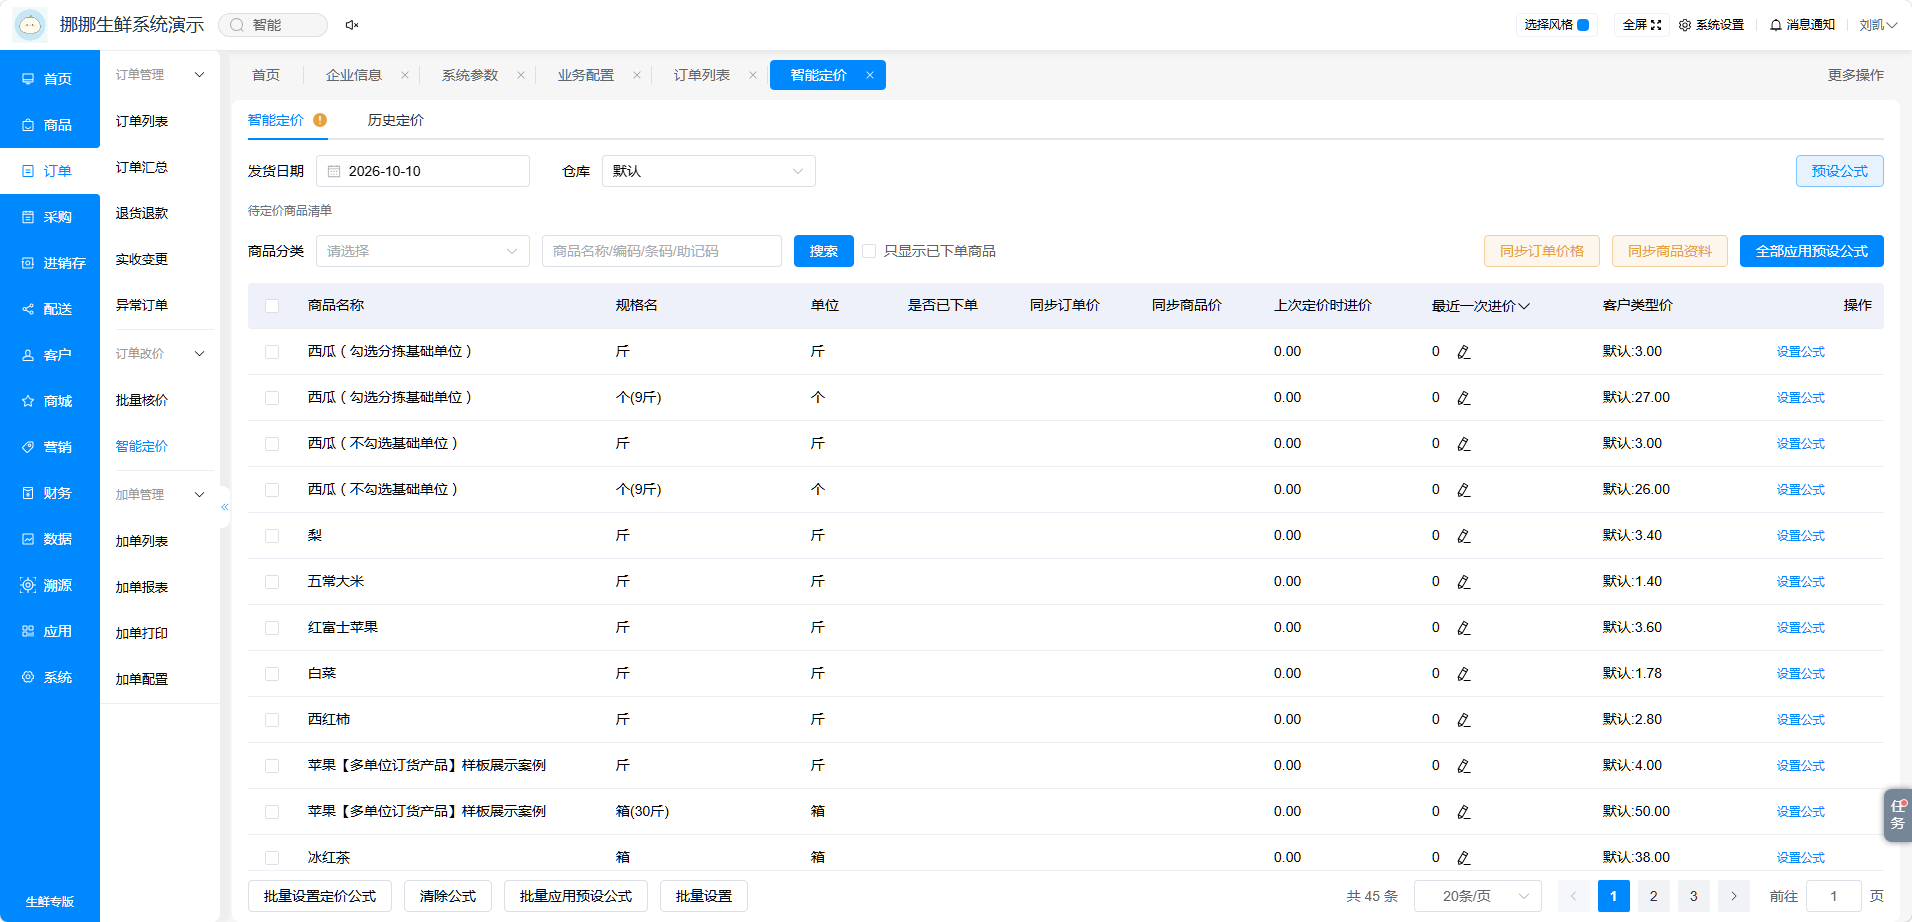The width and height of the screenshot is (1912, 922).
Task: Check the row checkbox for 五常大米
Action: click(272, 582)
